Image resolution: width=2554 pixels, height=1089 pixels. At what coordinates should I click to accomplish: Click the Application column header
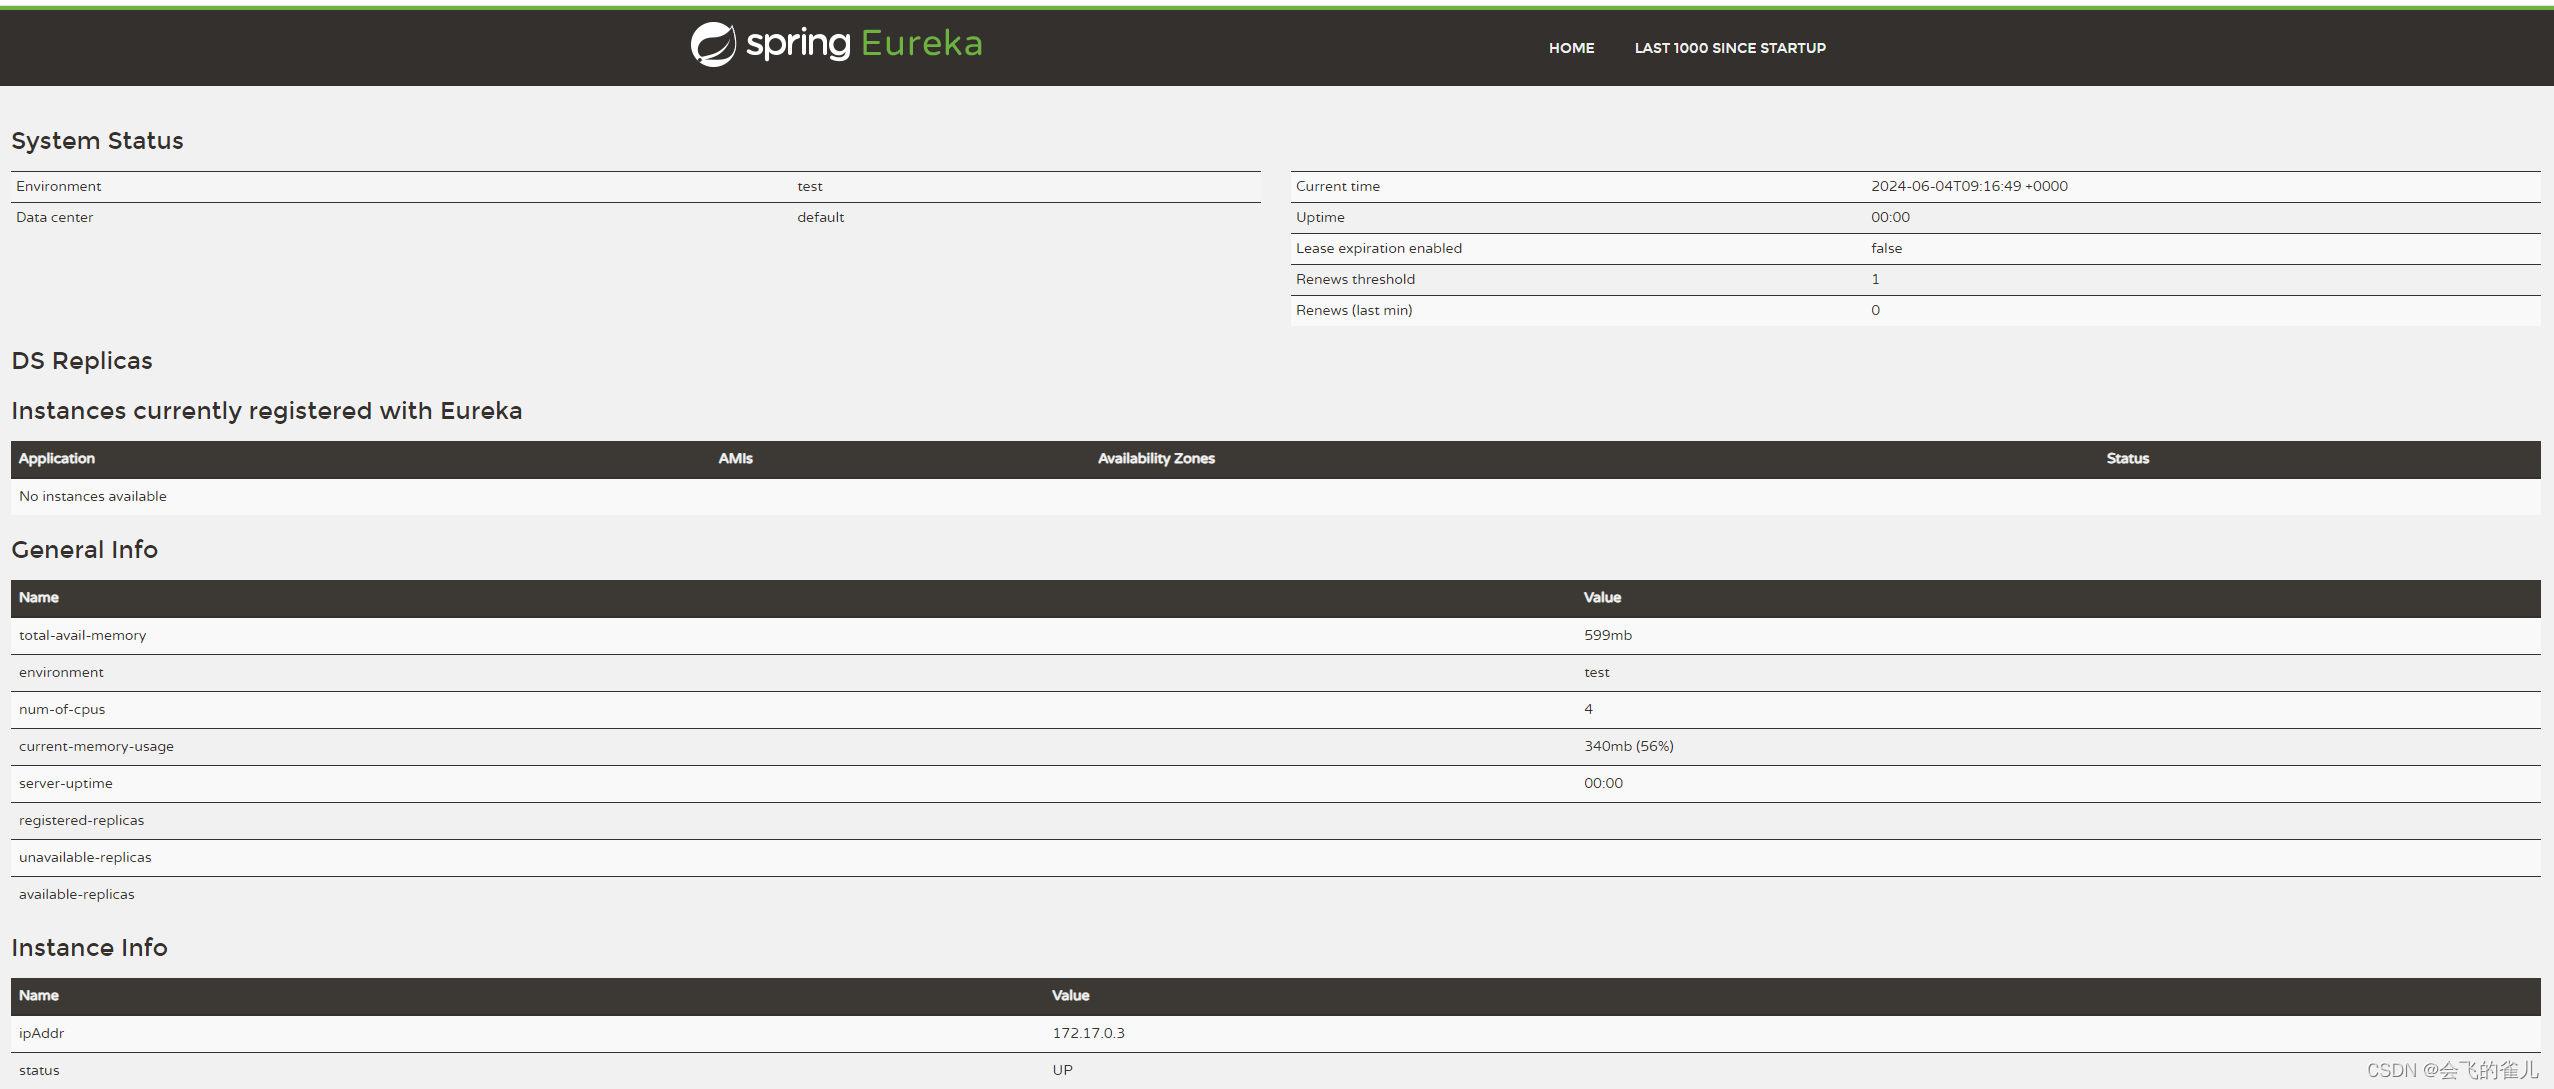point(57,459)
